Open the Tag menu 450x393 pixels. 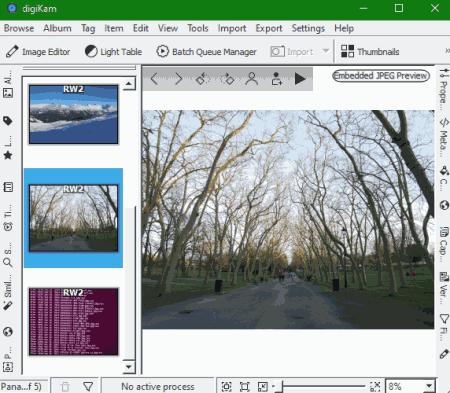pyautogui.click(x=88, y=28)
